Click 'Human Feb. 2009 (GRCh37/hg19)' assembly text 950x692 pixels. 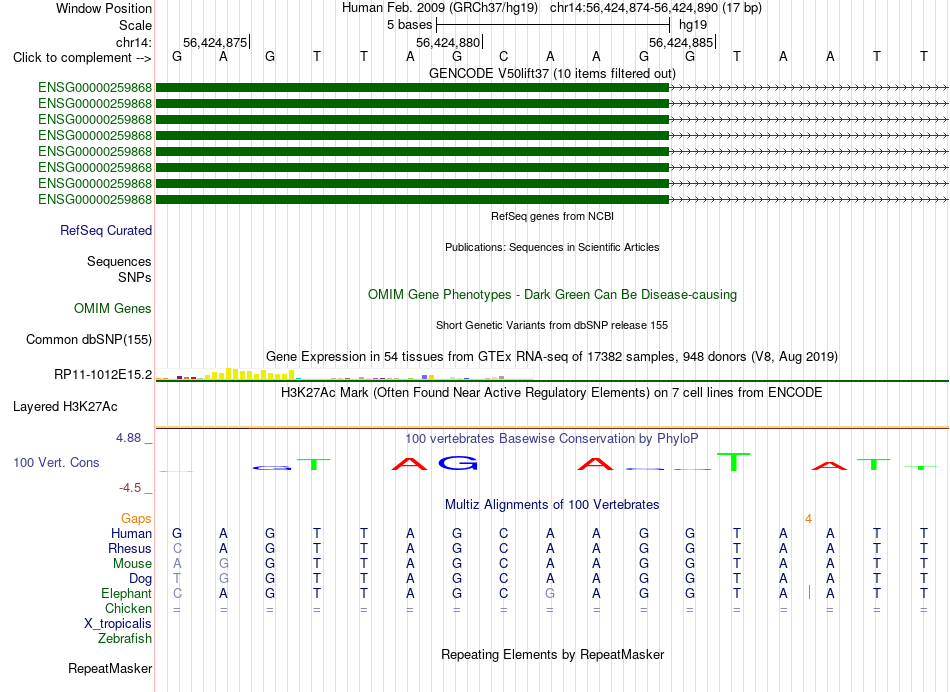(x=440, y=8)
